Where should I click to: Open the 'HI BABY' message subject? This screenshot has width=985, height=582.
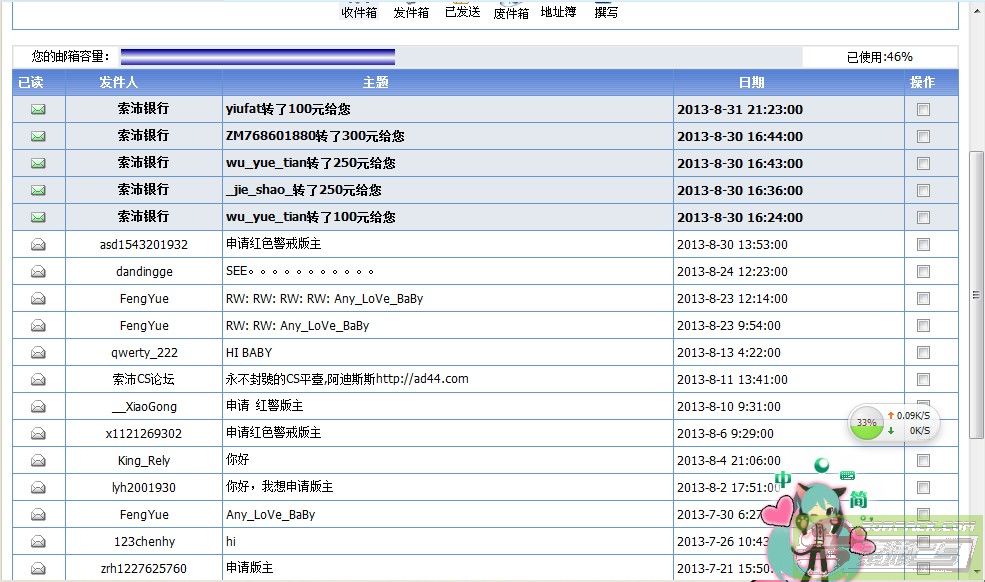pos(249,352)
